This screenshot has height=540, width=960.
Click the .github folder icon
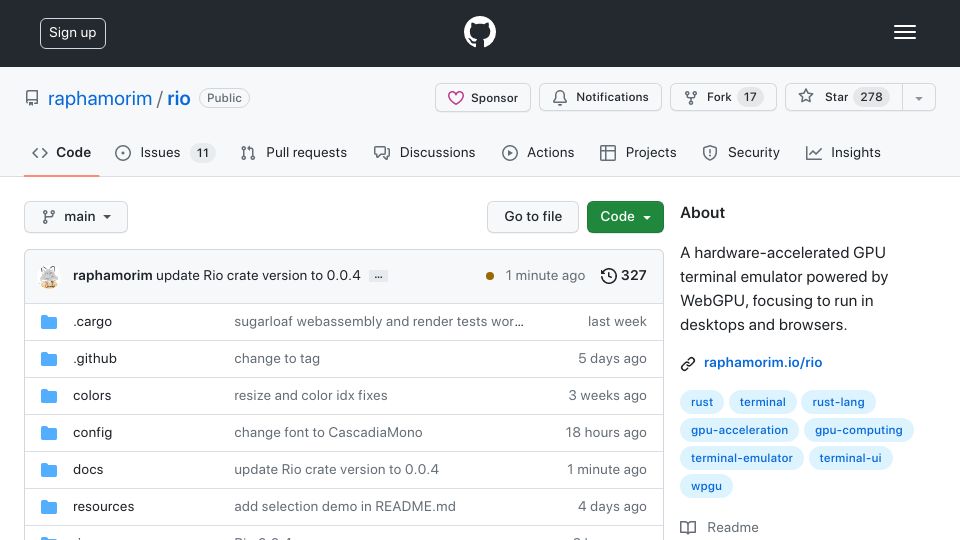49,359
